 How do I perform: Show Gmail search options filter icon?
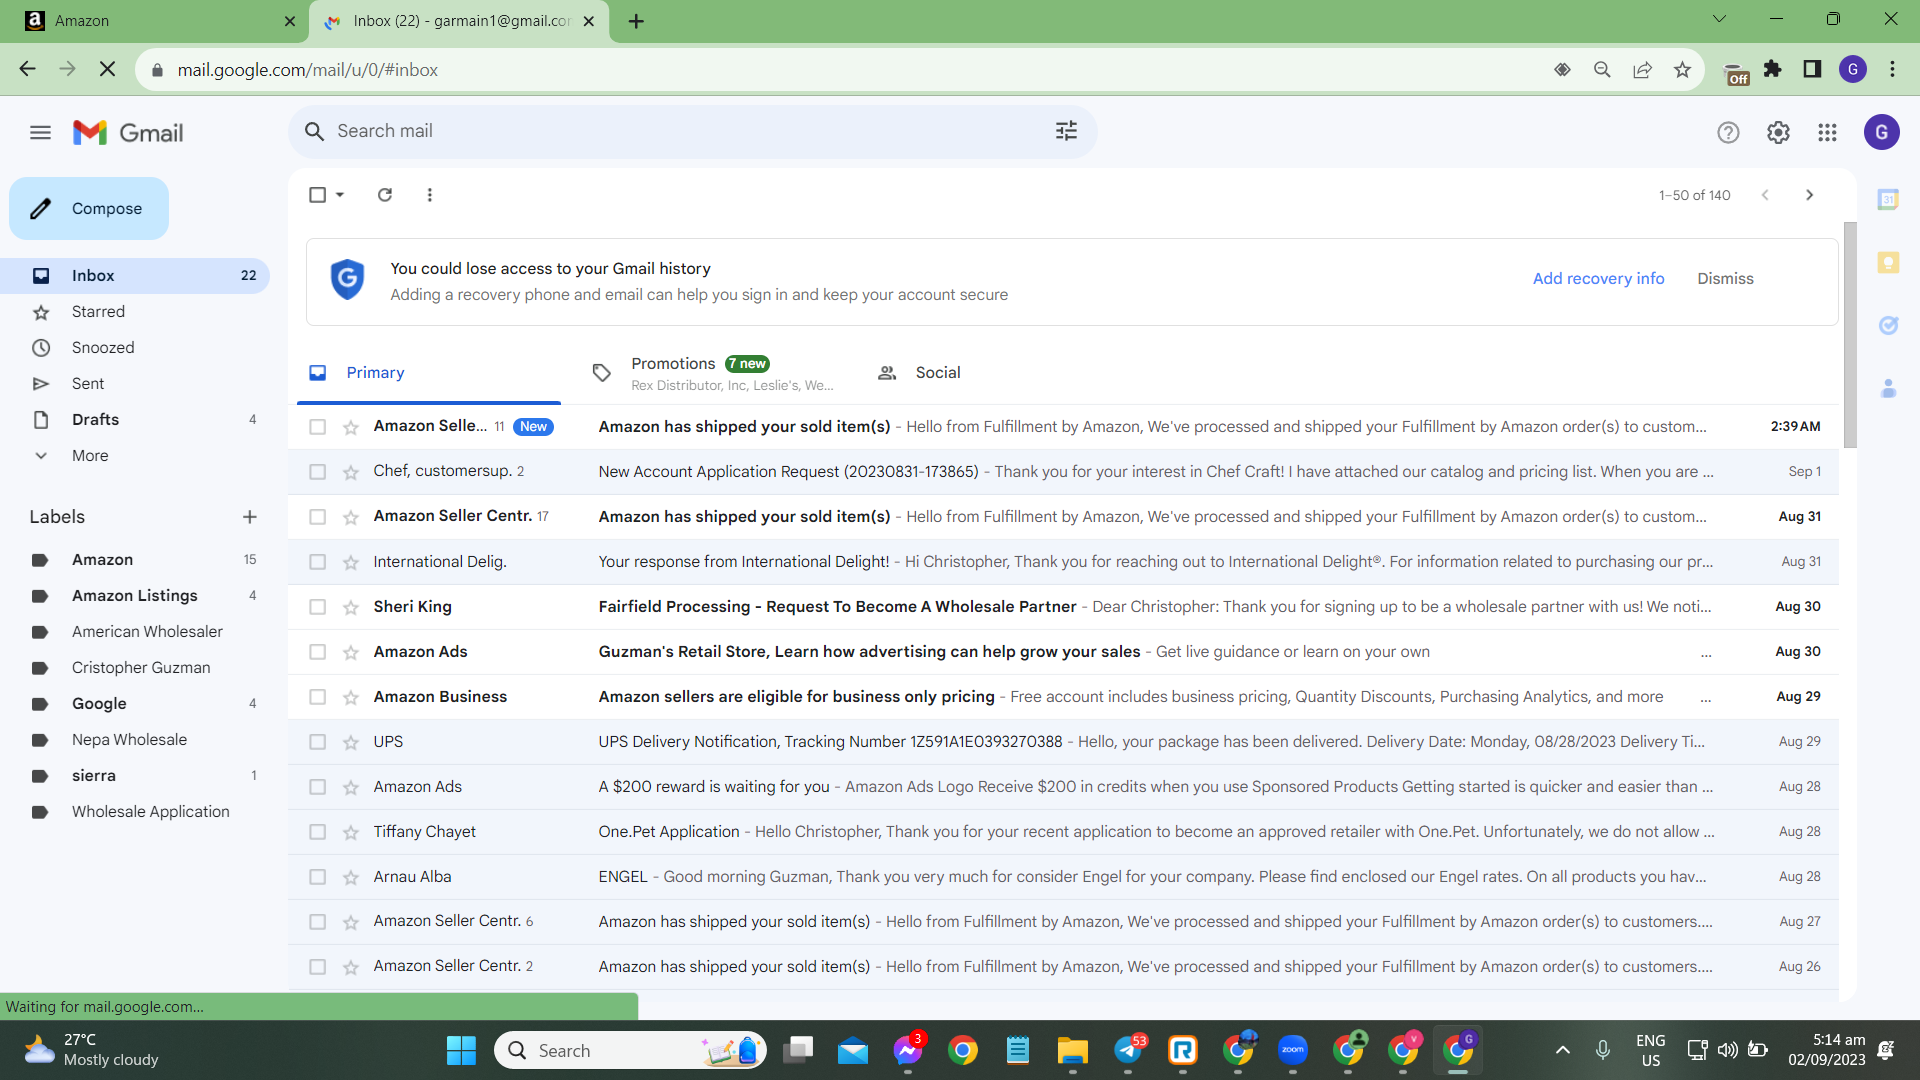(1066, 131)
